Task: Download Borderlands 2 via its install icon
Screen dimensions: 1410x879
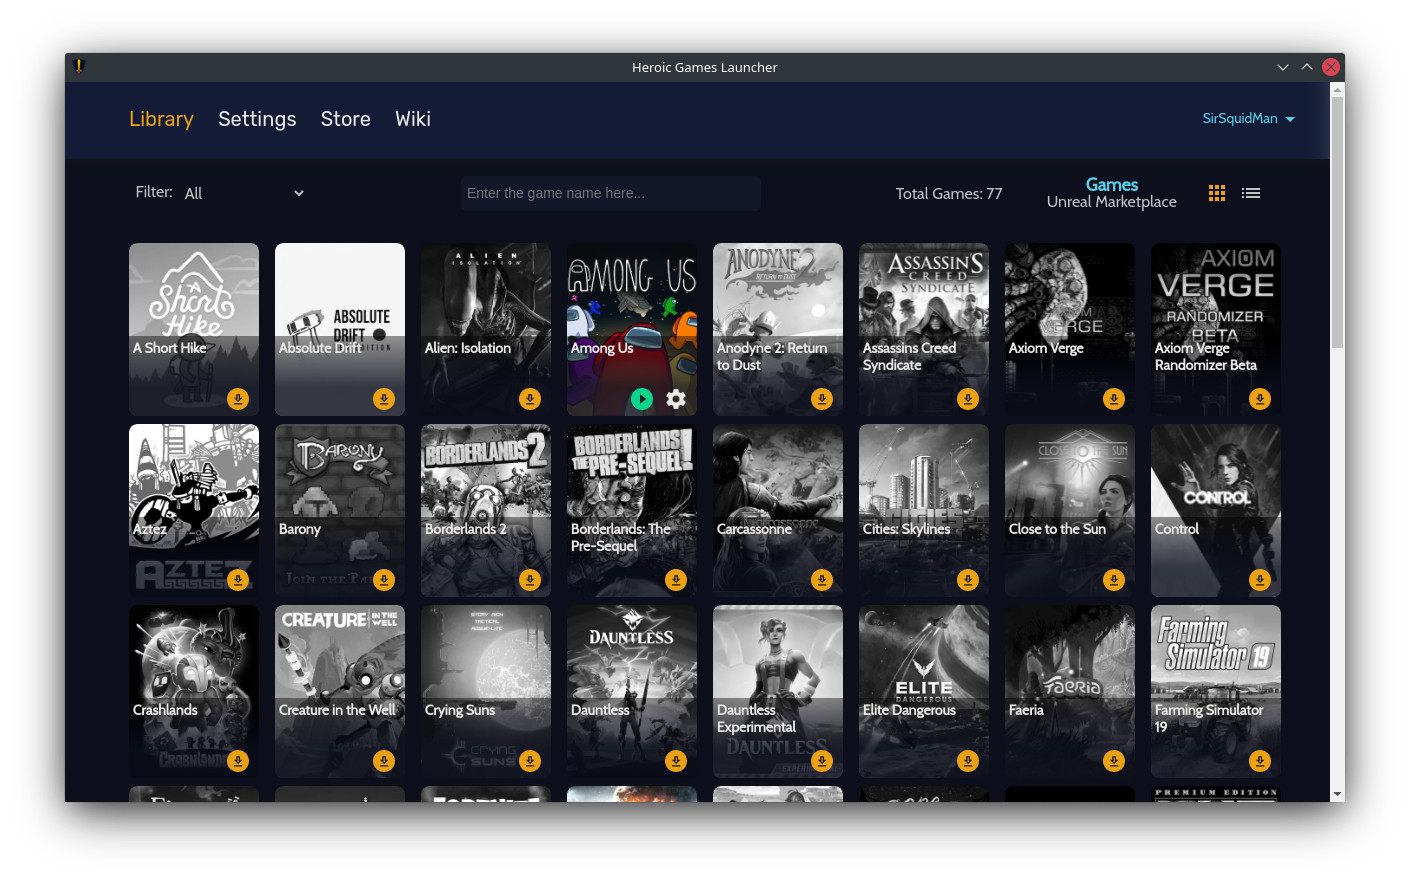Action: tap(530, 580)
